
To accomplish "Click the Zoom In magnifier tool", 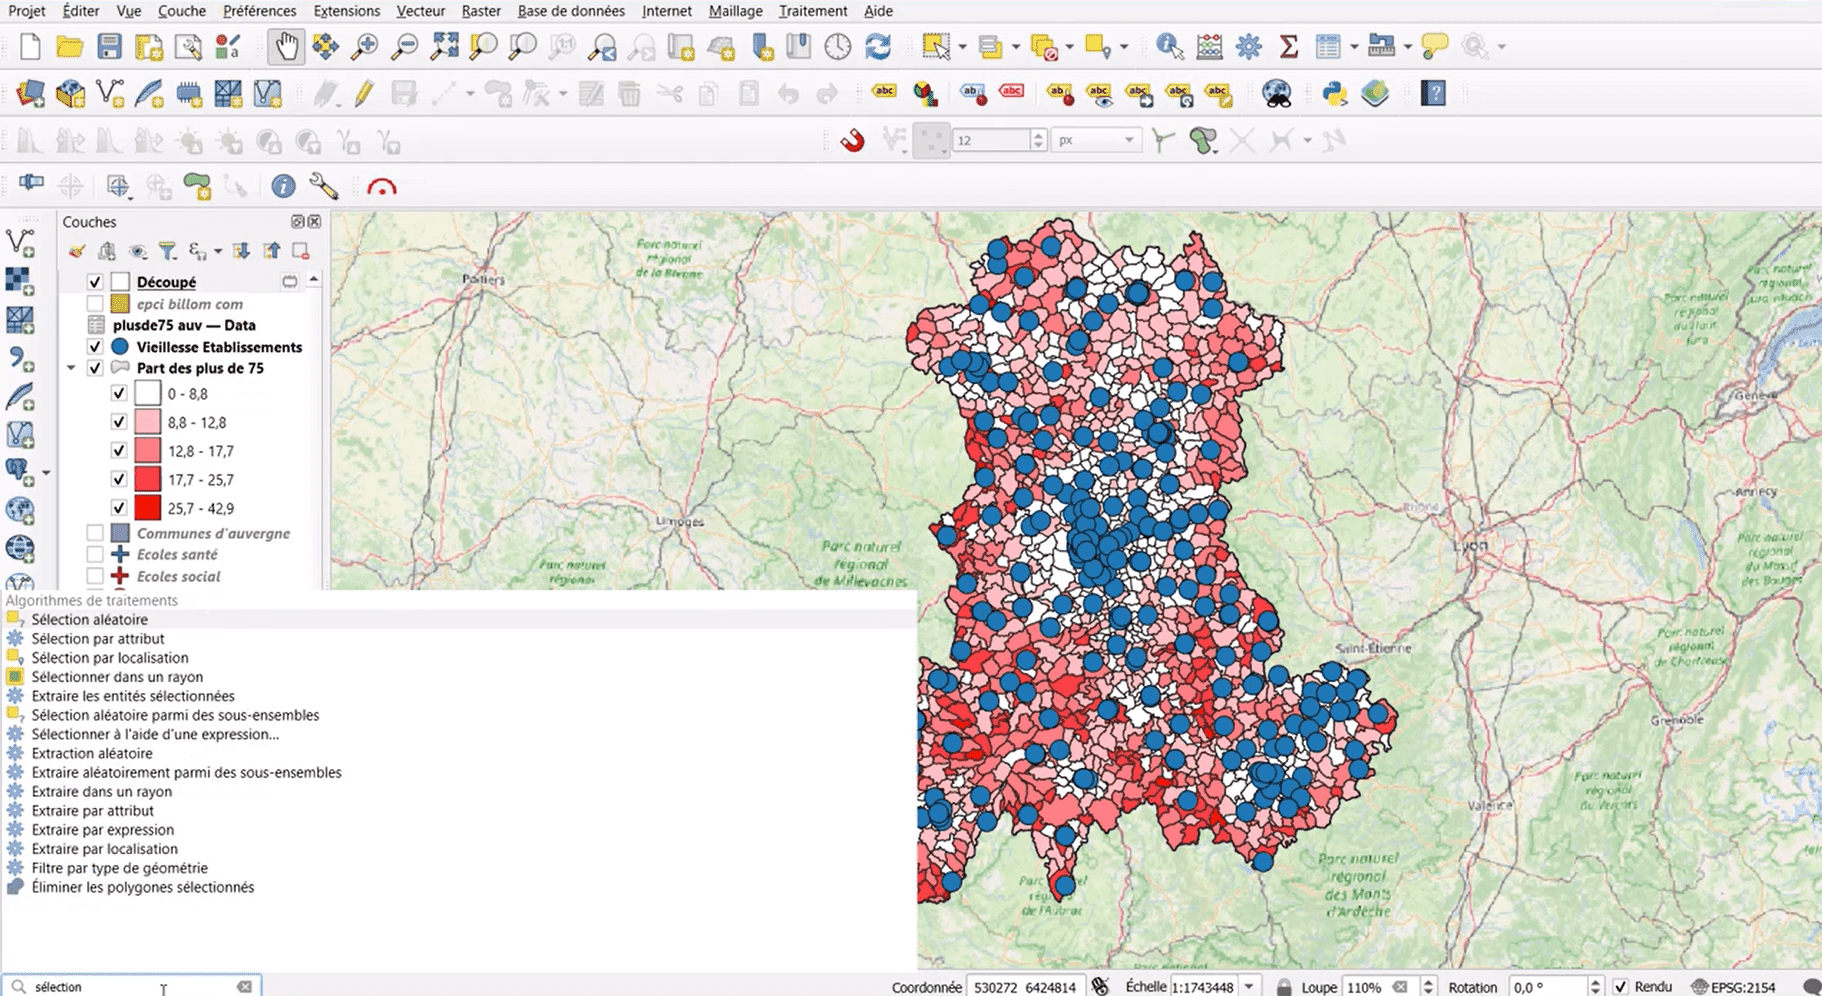I will point(364,46).
